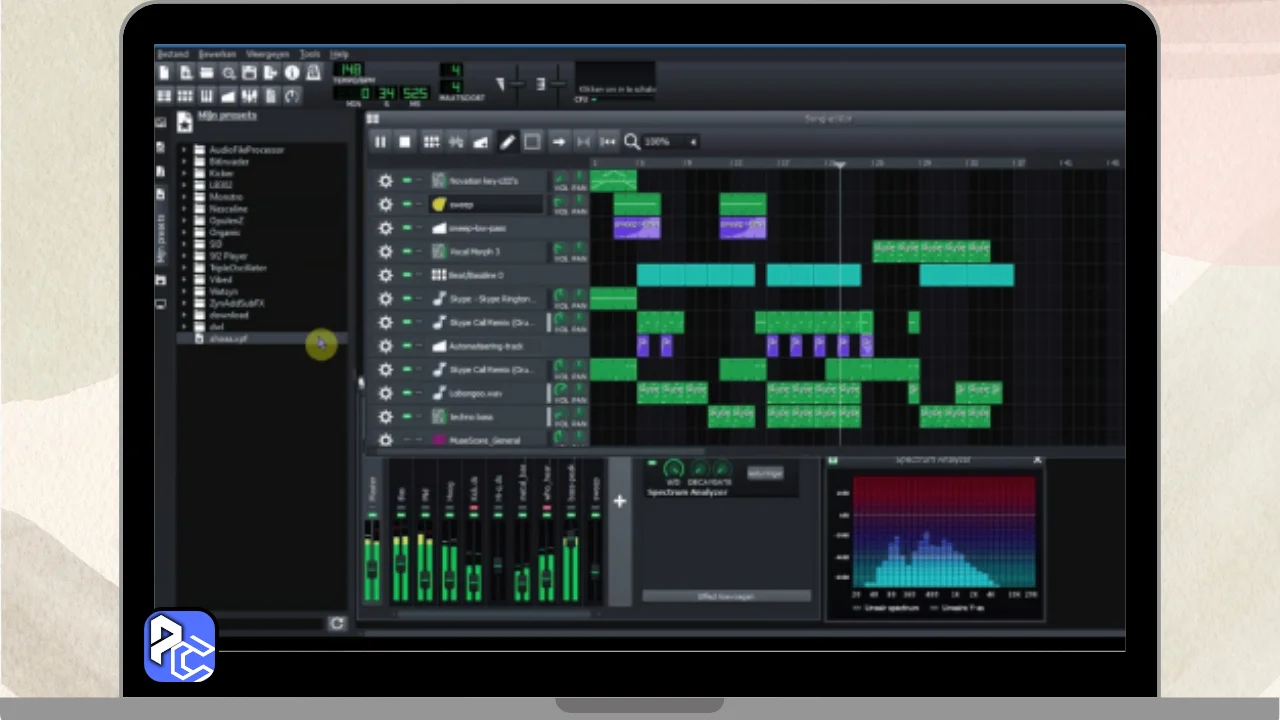The height and width of the screenshot is (720, 1280).
Task: Select draw mode pencil in Song Editor
Action: [x=507, y=142]
